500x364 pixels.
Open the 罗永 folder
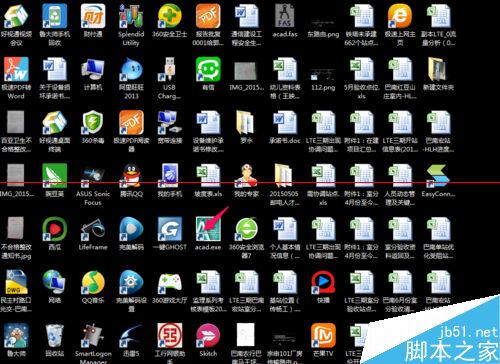[246, 122]
